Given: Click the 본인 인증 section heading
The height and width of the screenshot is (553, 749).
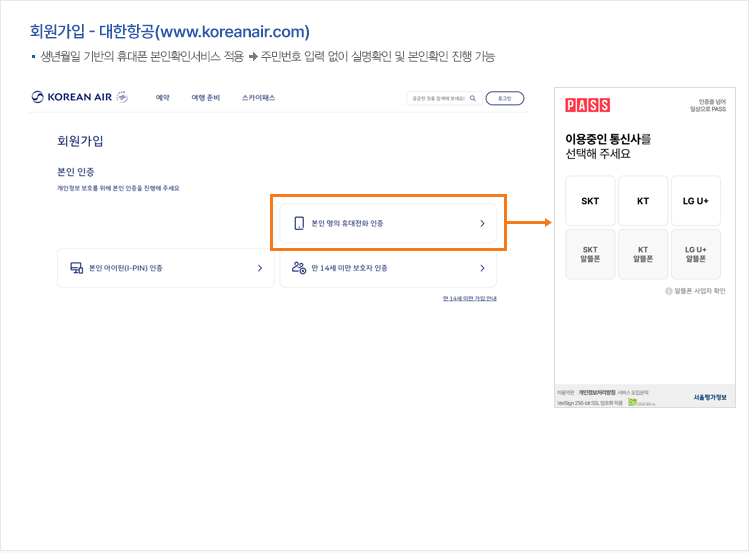Looking at the screenshot, I should 76,172.
